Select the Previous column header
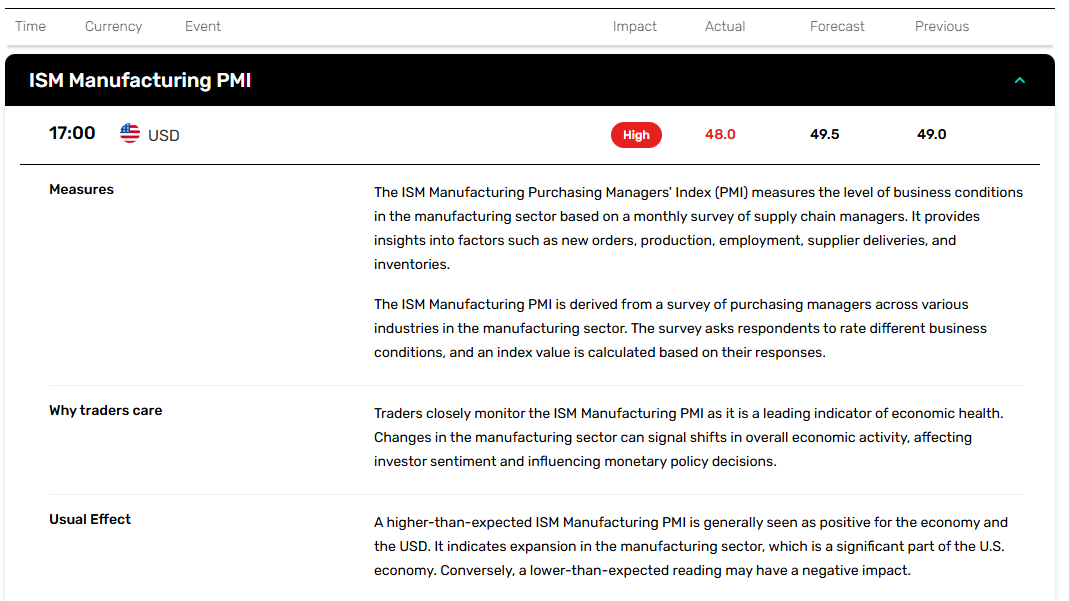Image resolution: width=1069 pixels, height=601 pixels. [942, 27]
